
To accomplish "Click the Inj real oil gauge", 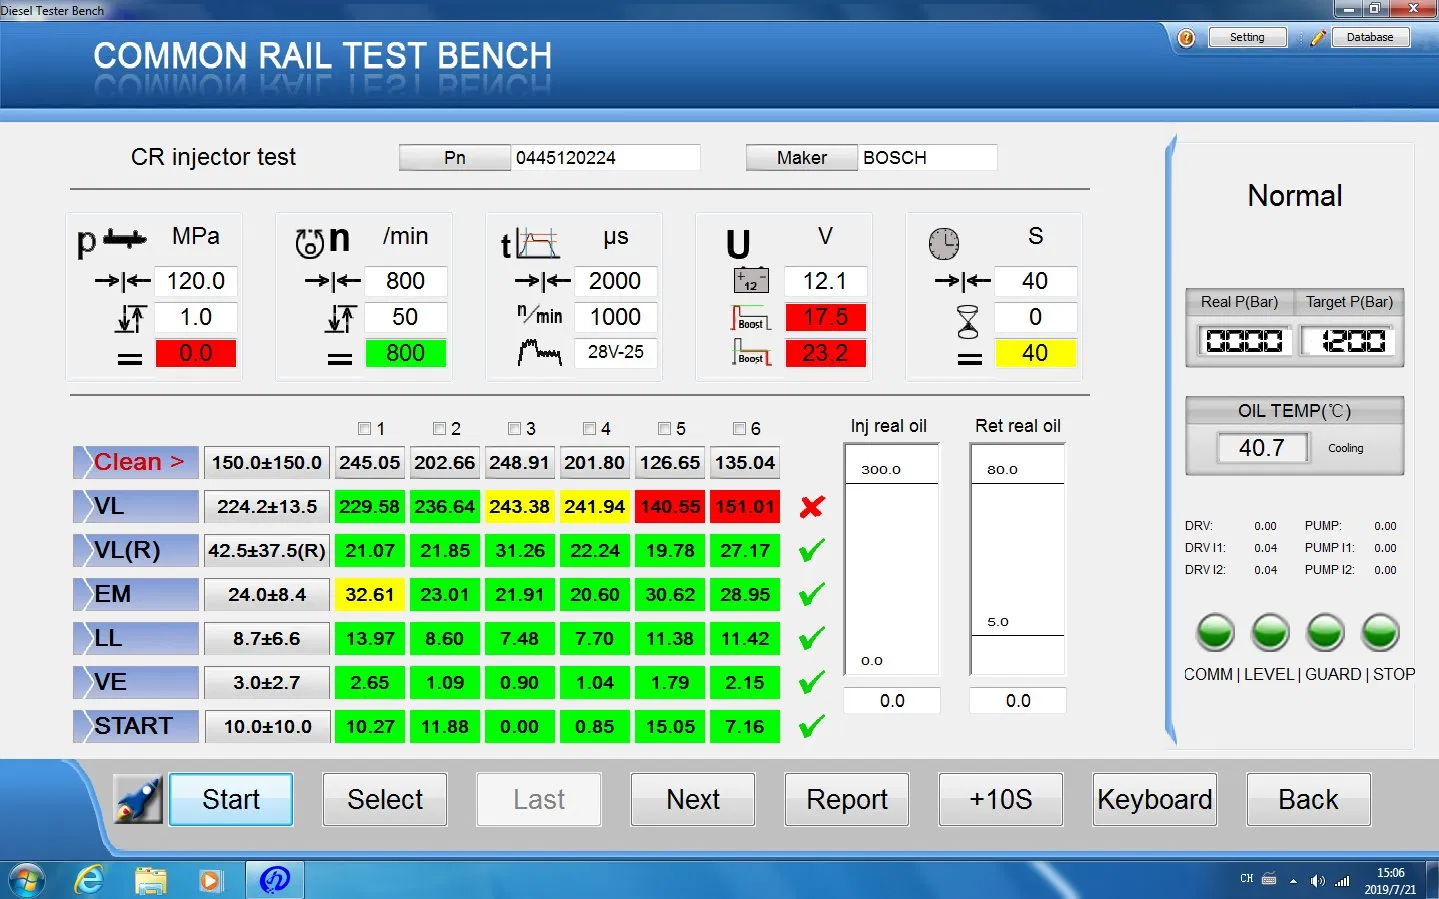I will coord(892,560).
